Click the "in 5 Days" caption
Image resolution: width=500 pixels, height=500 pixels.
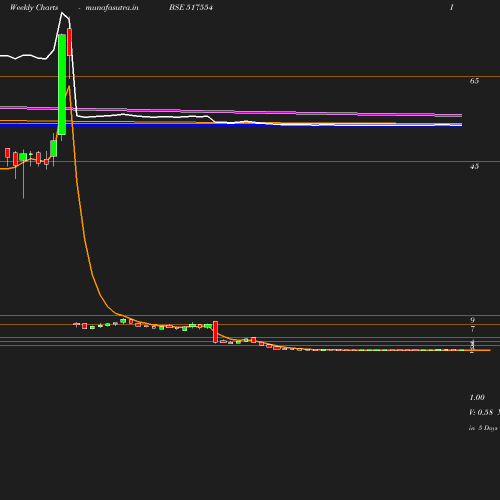[483, 428]
